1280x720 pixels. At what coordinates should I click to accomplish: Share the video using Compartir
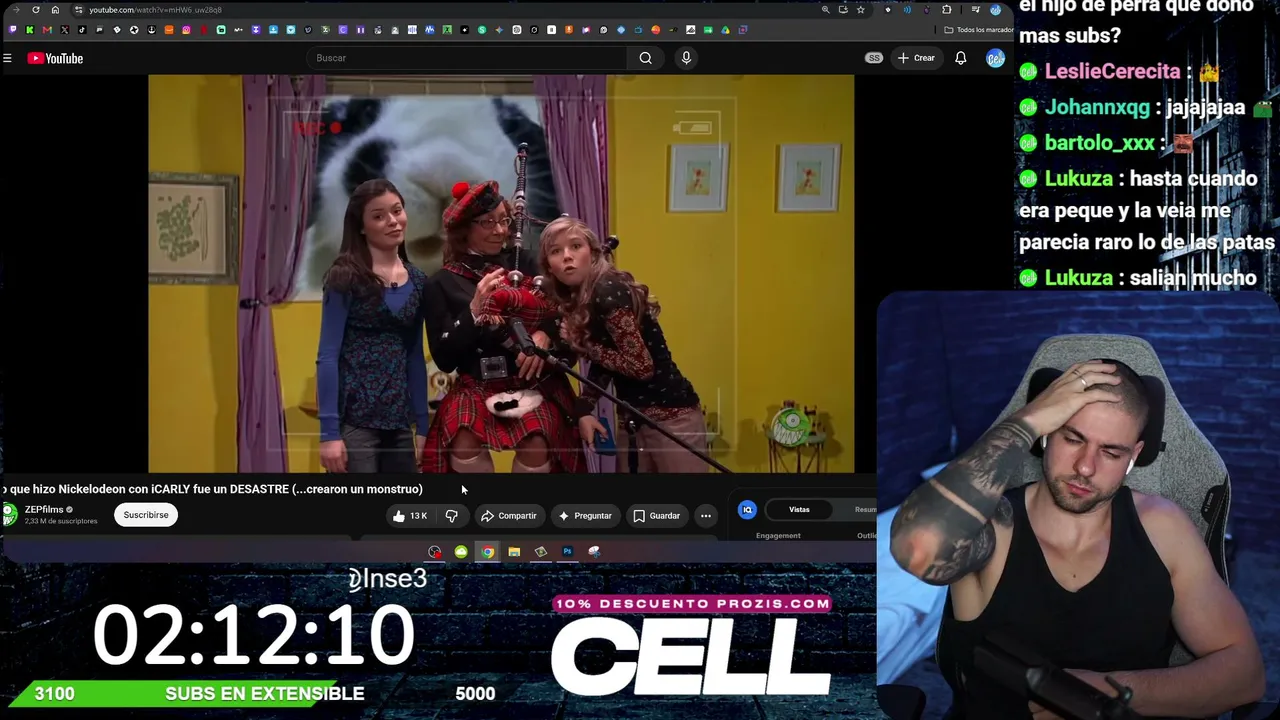pyautogui.click(x=509, y=516)
